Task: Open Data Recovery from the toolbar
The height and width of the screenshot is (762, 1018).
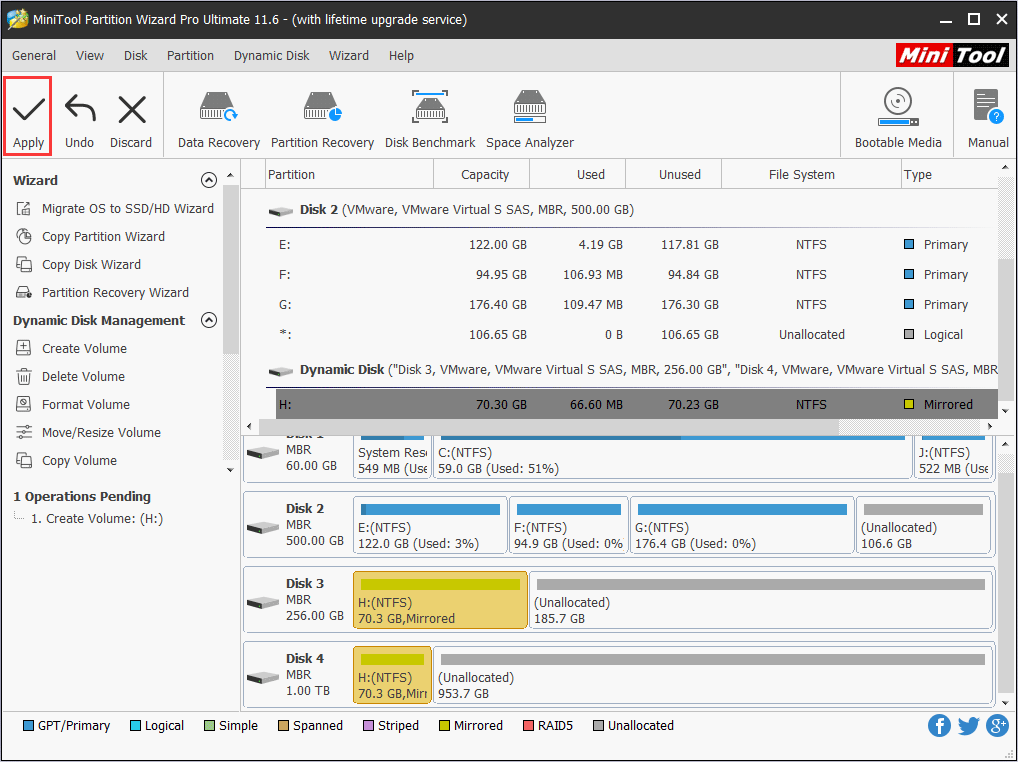Action: click(218, 115)
